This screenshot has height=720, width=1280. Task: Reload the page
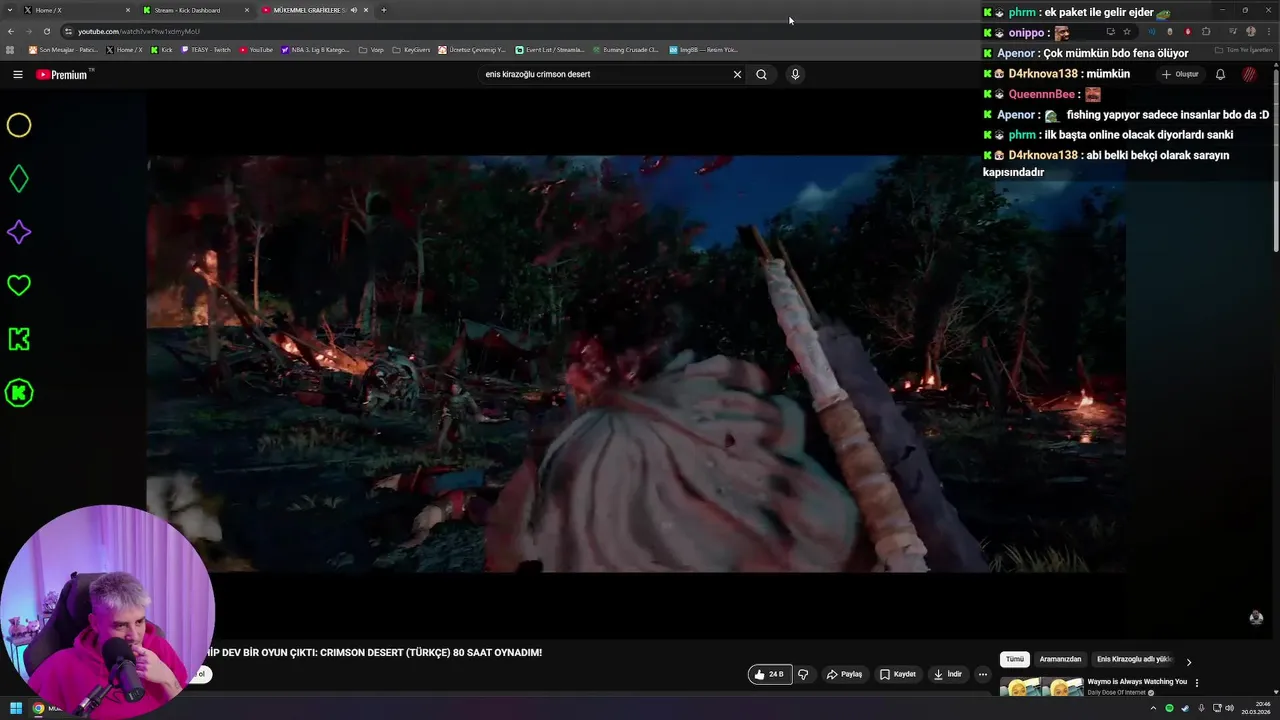click(x=46, y=31)
